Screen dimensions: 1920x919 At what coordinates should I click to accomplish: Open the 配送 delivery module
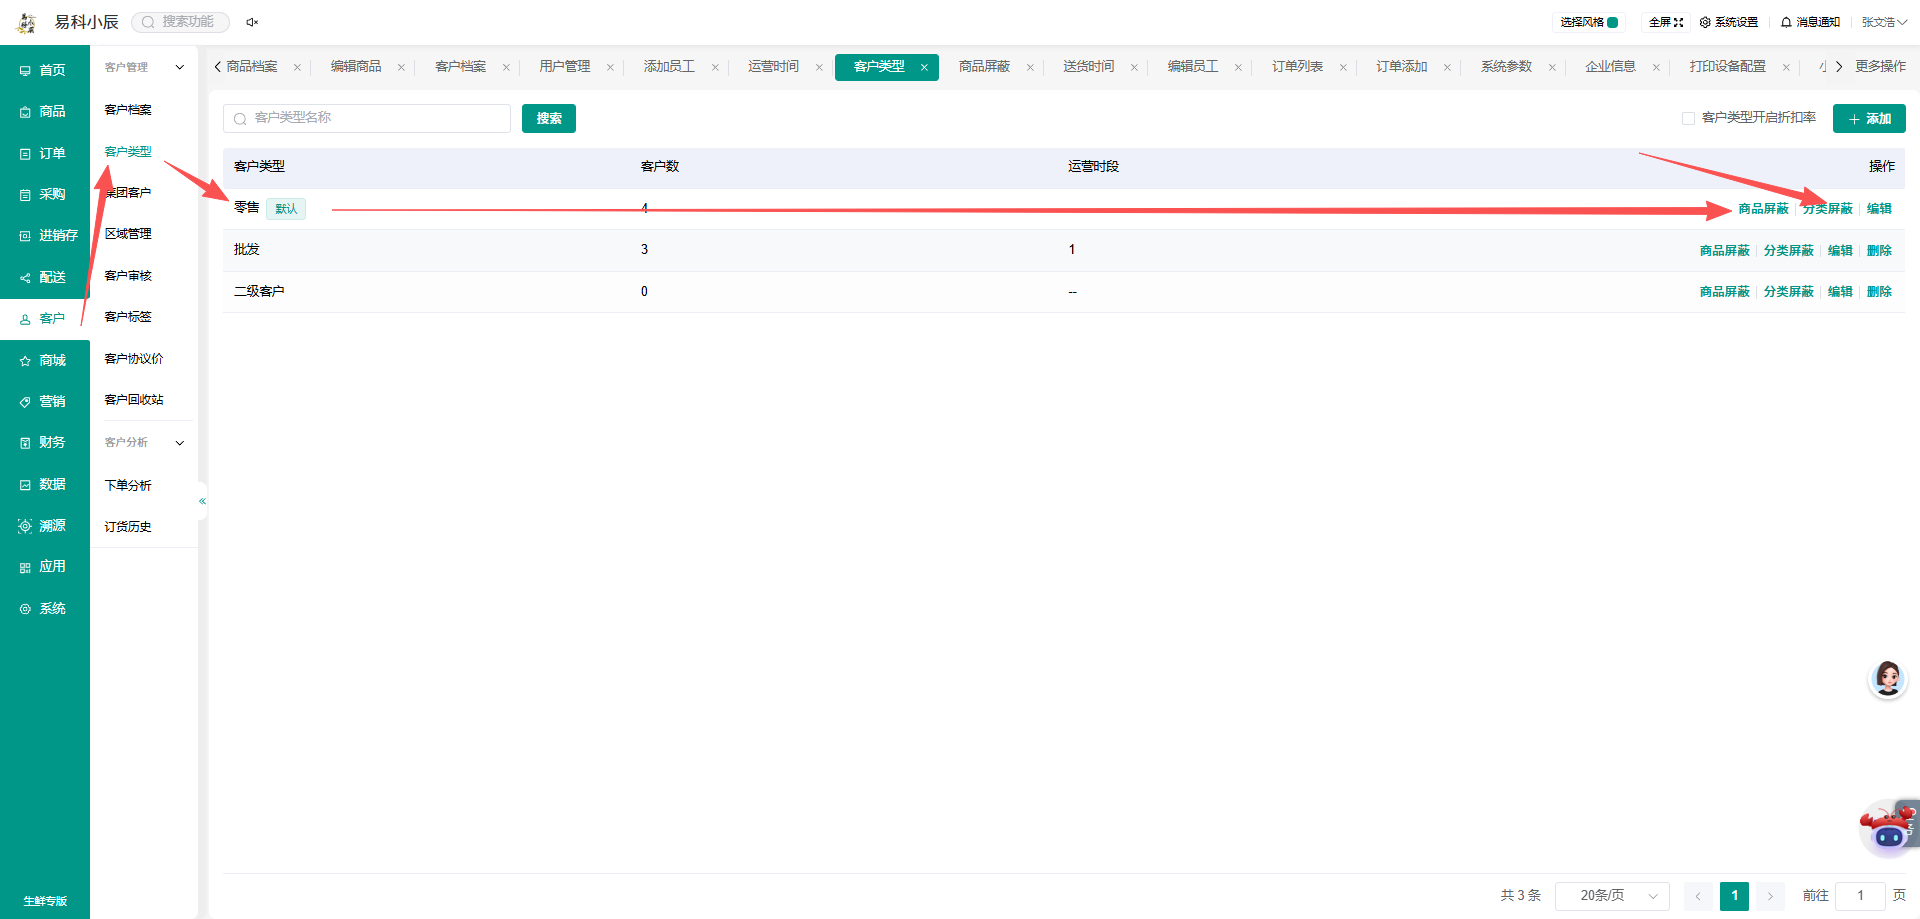click(44, 277)
